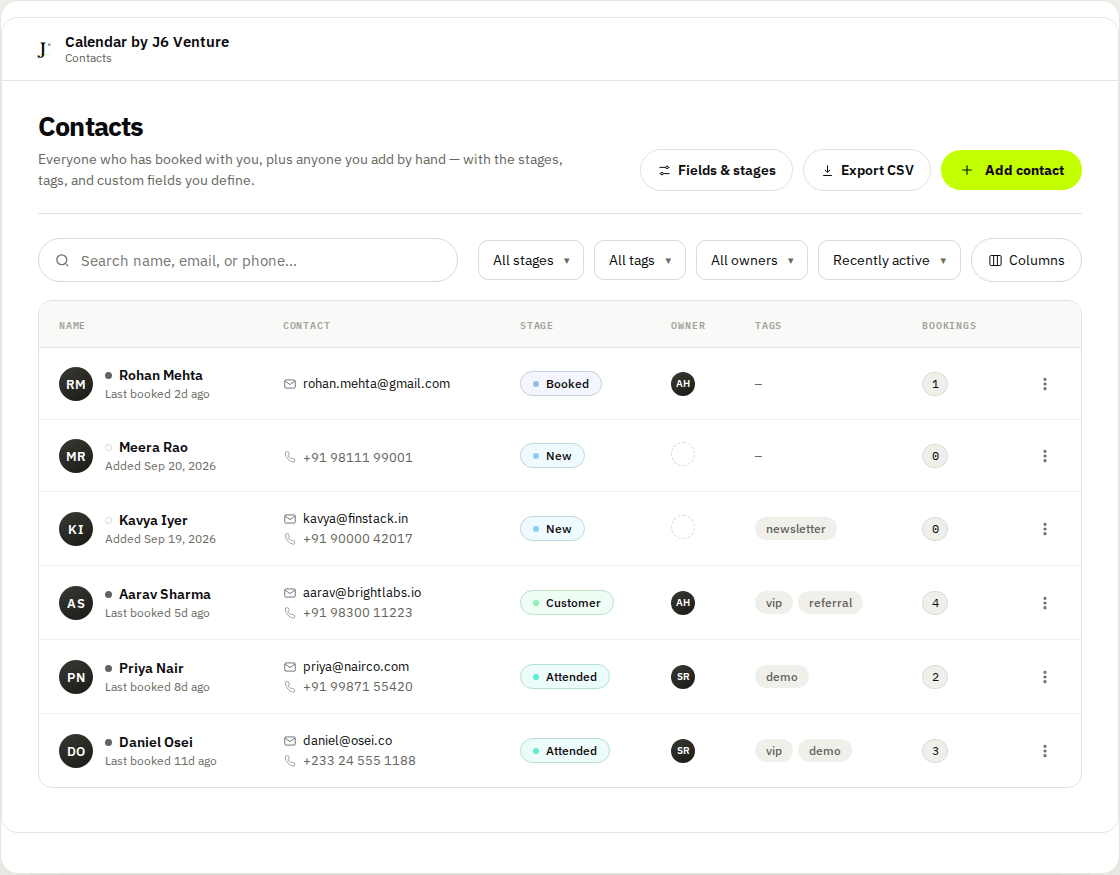
Task: Assign owner via empty circle for Meera Rao
Action: (x=683, y=454)
